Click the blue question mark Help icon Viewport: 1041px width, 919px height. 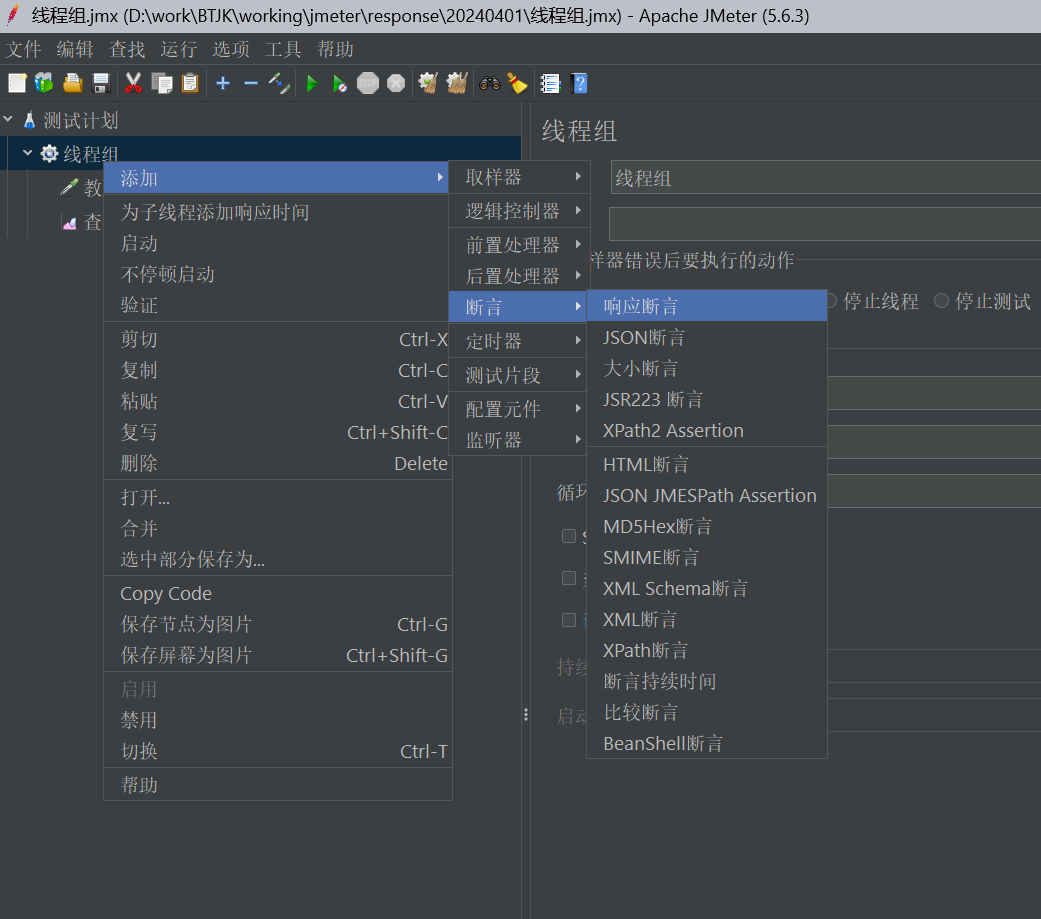(578, 83)
